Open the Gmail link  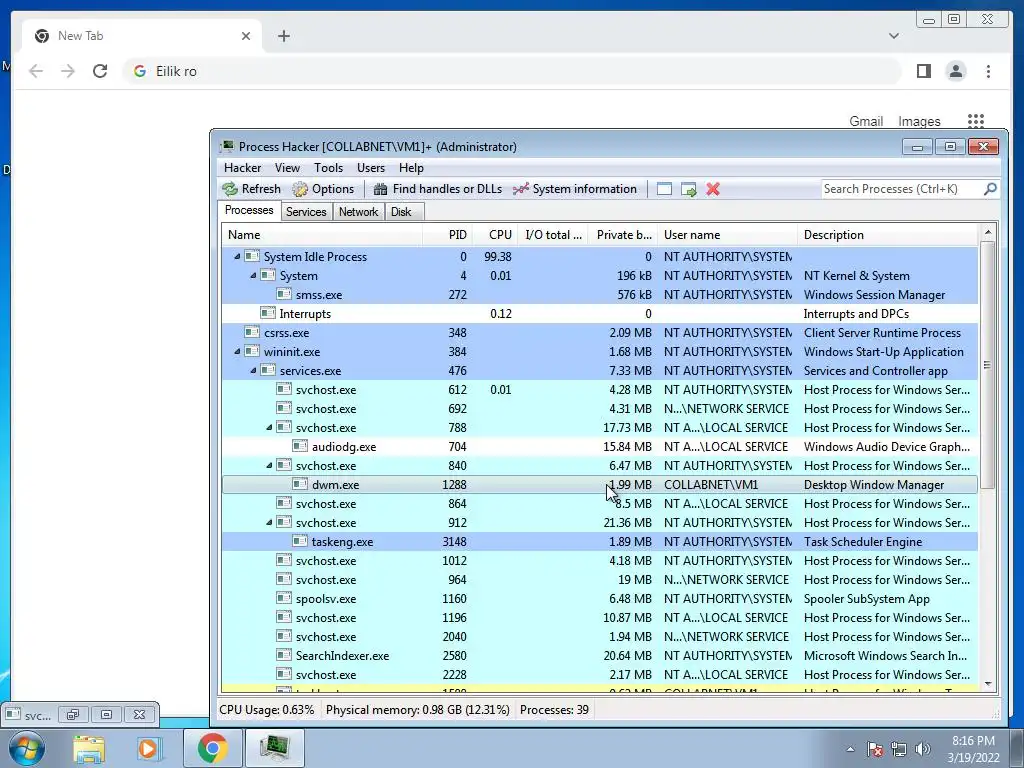pos(866,121)
